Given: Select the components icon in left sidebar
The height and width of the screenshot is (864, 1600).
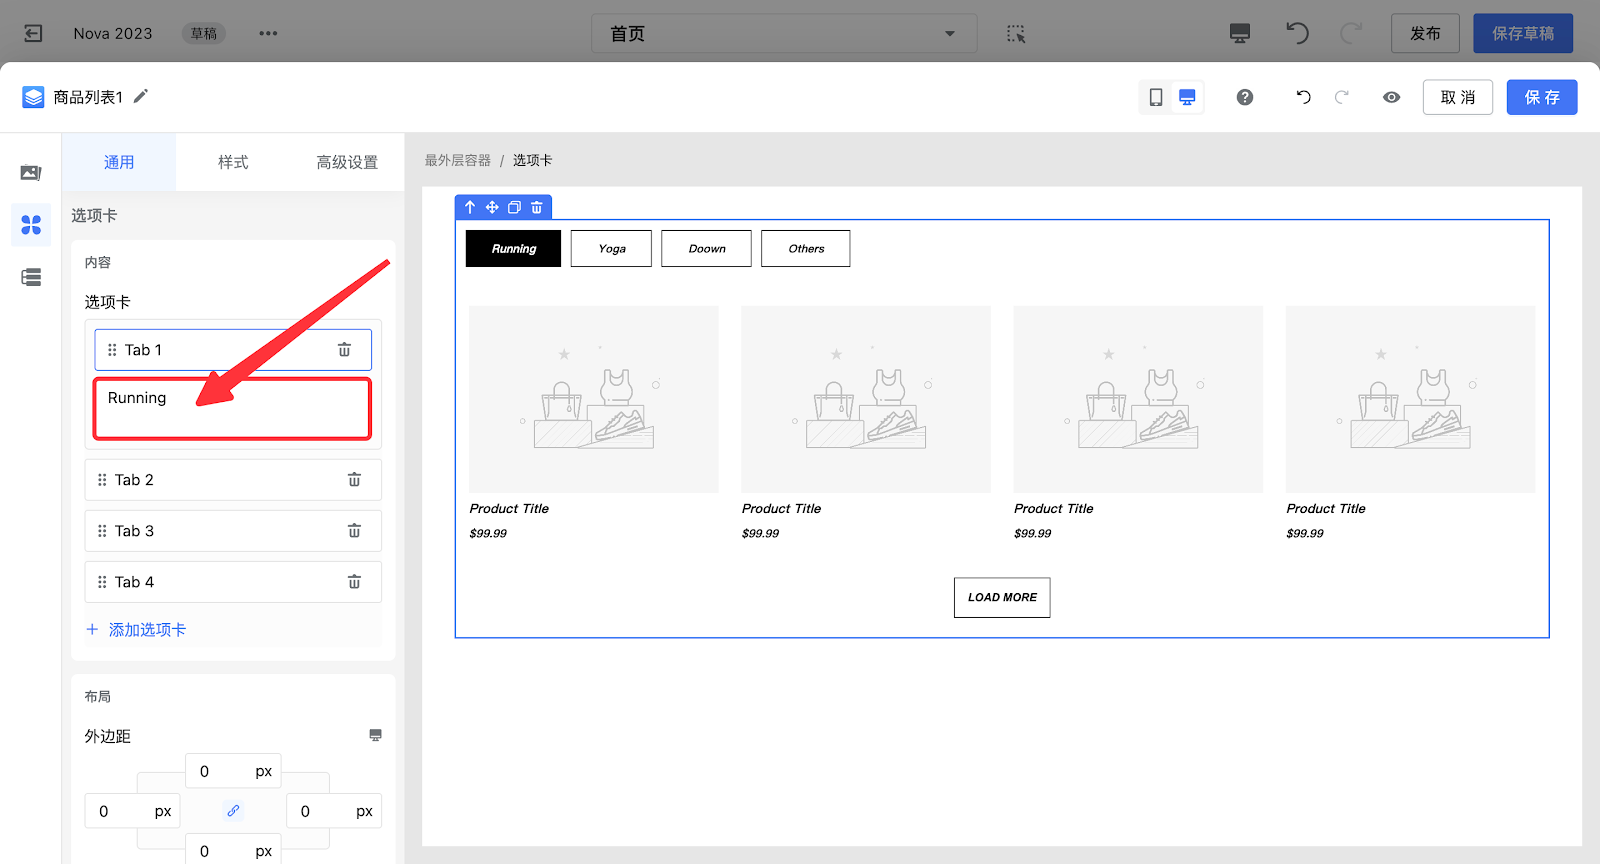Looking at the screenshot, I should pyautogui.click(x=31, y=225).
